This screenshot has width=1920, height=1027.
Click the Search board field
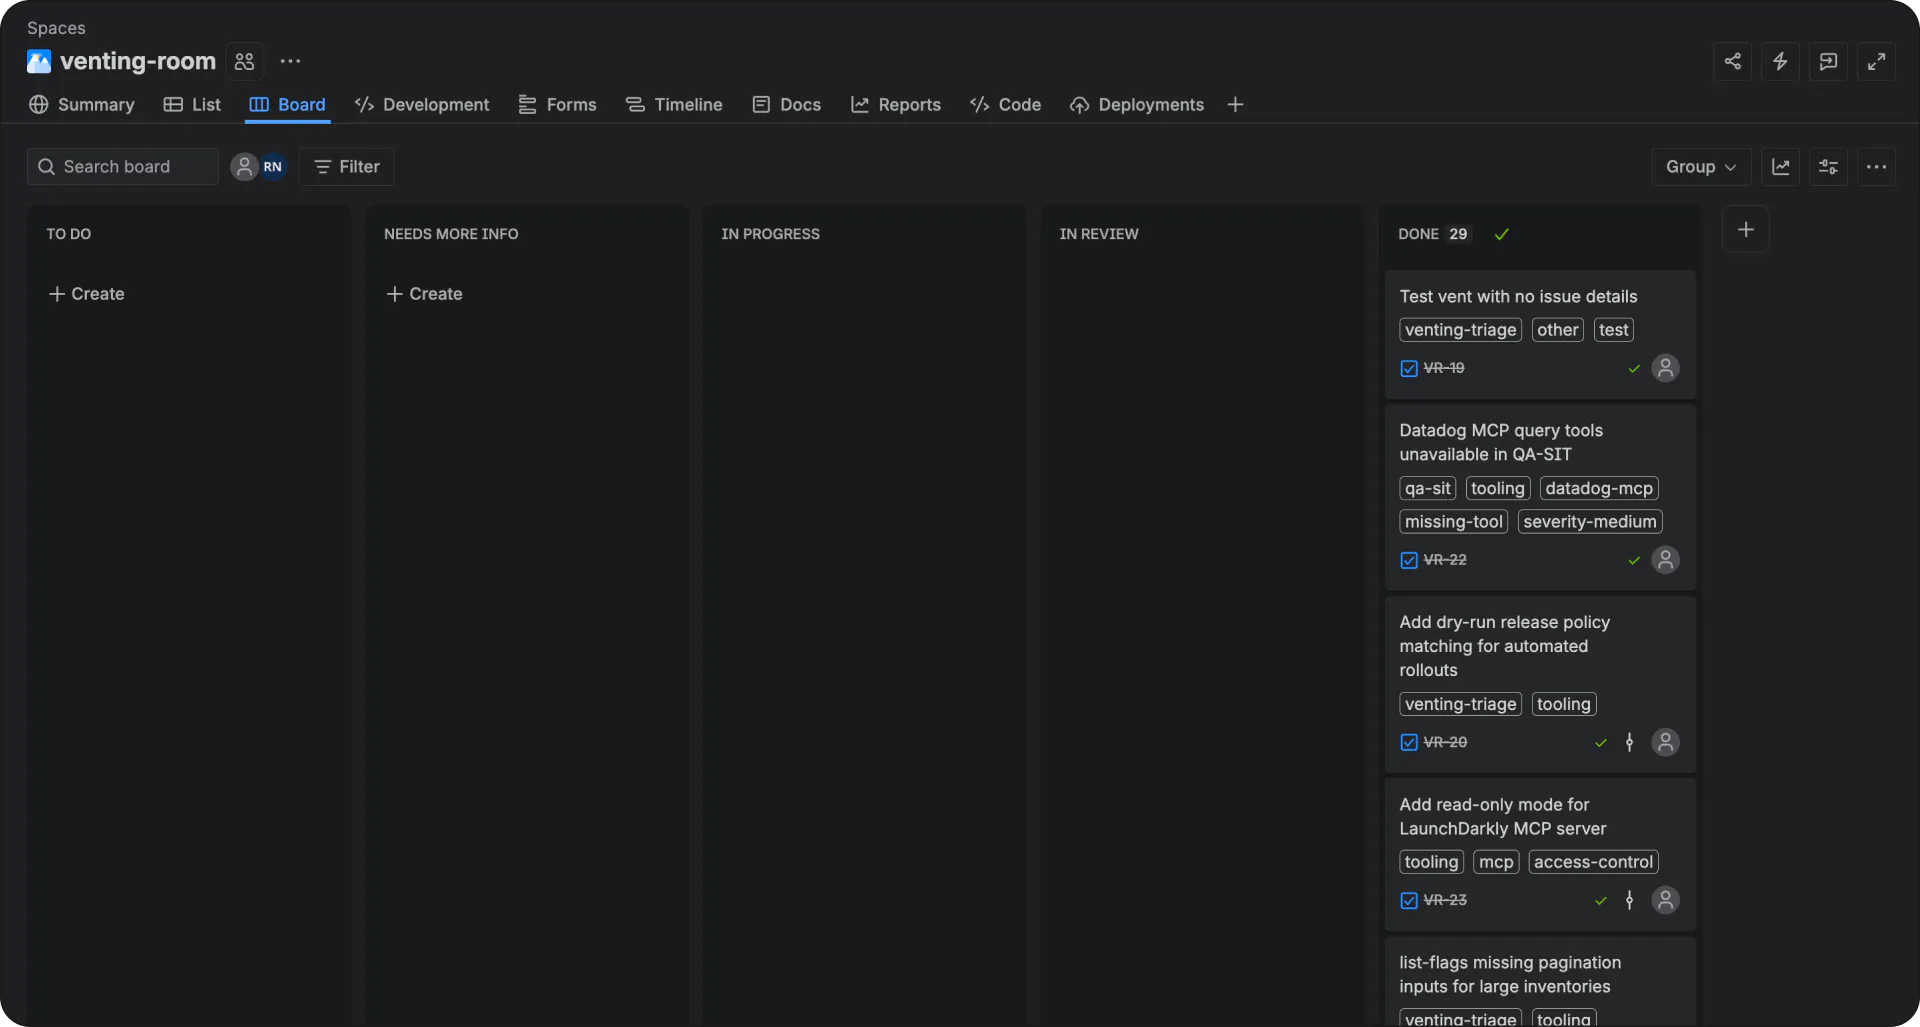tap(123, 167)
